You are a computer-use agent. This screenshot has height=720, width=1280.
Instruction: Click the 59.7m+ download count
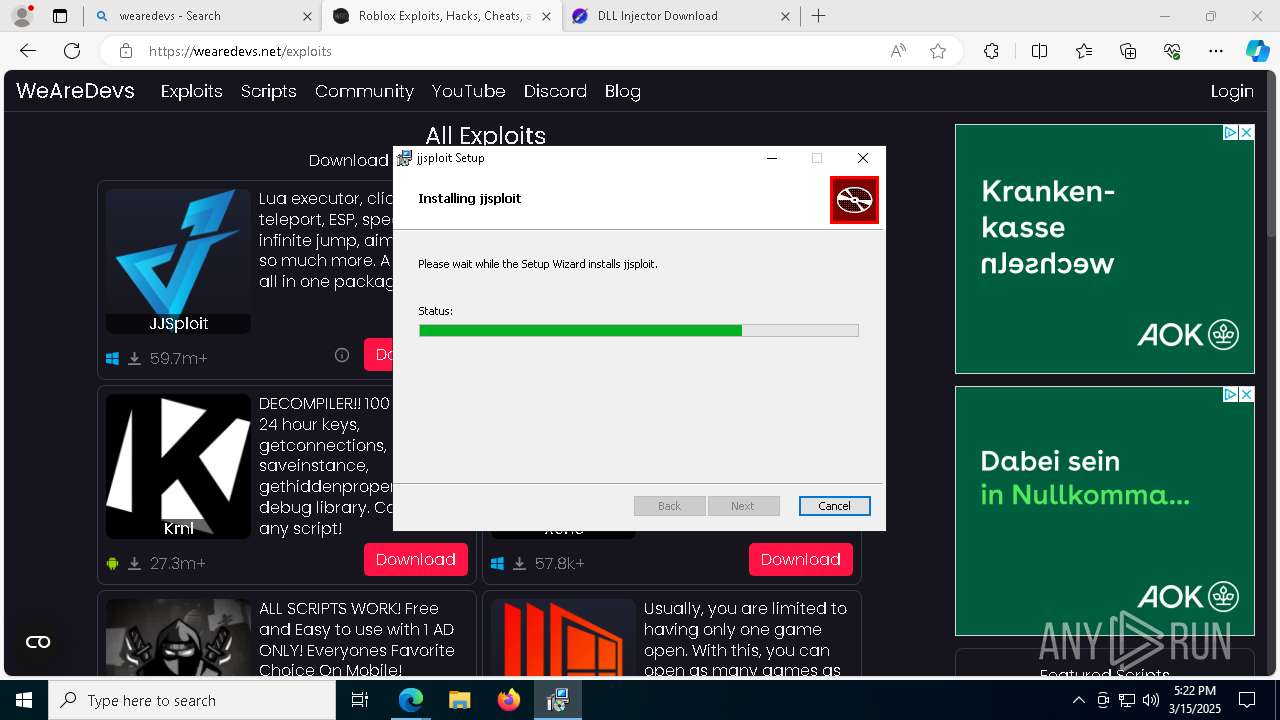179,358
